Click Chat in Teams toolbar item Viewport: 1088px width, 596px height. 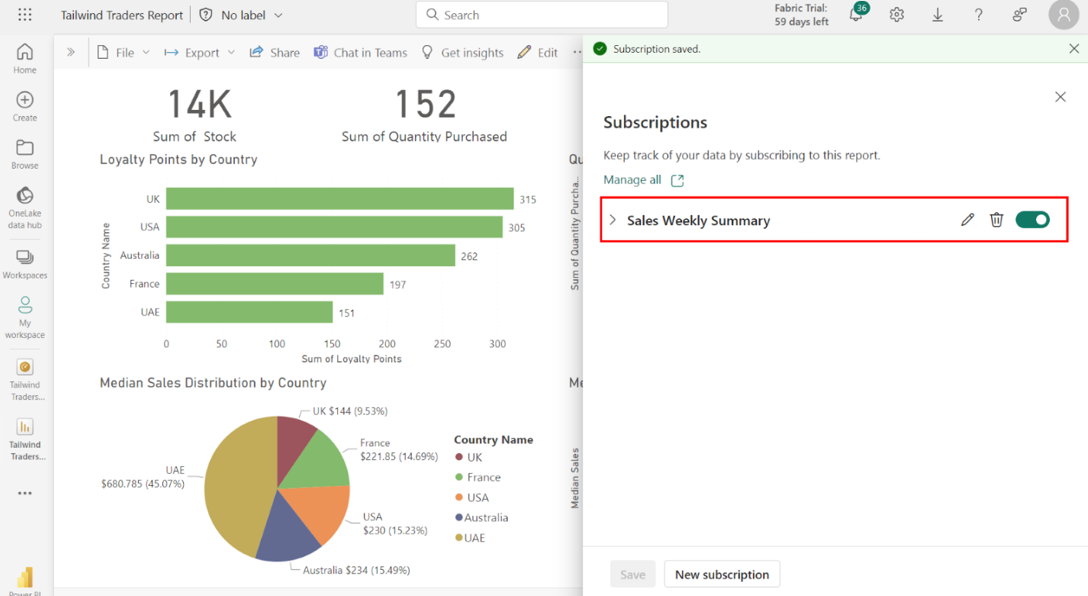(360, 52)
